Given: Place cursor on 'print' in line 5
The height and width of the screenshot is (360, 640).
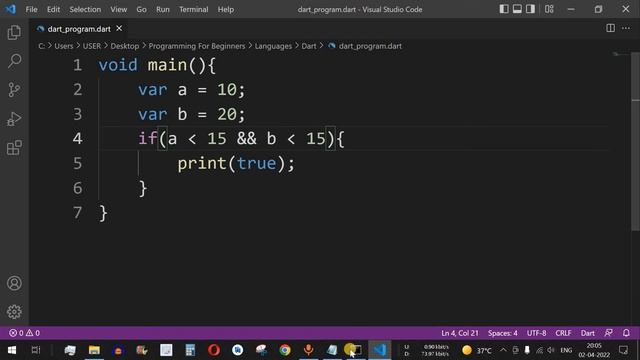Looking at the screenshot, I should (x=202, y=164).
